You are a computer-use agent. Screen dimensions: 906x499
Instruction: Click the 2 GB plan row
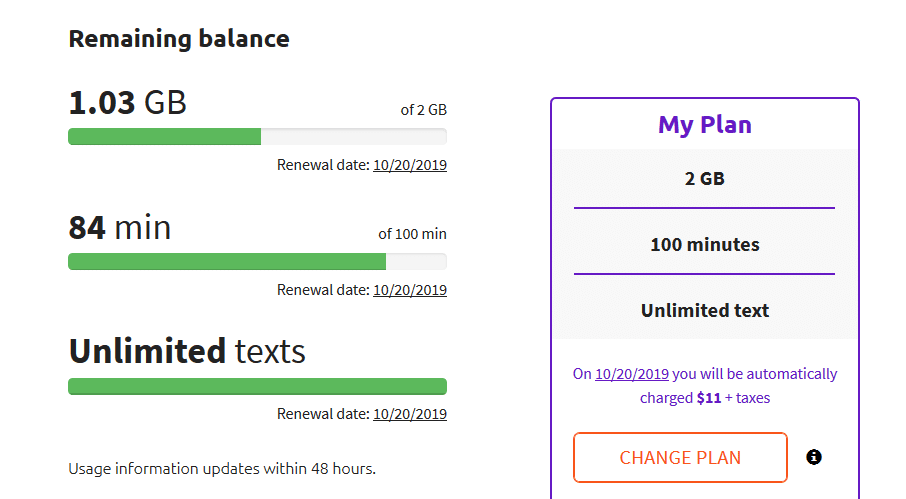pyautogui.click(x=704, y=178)
